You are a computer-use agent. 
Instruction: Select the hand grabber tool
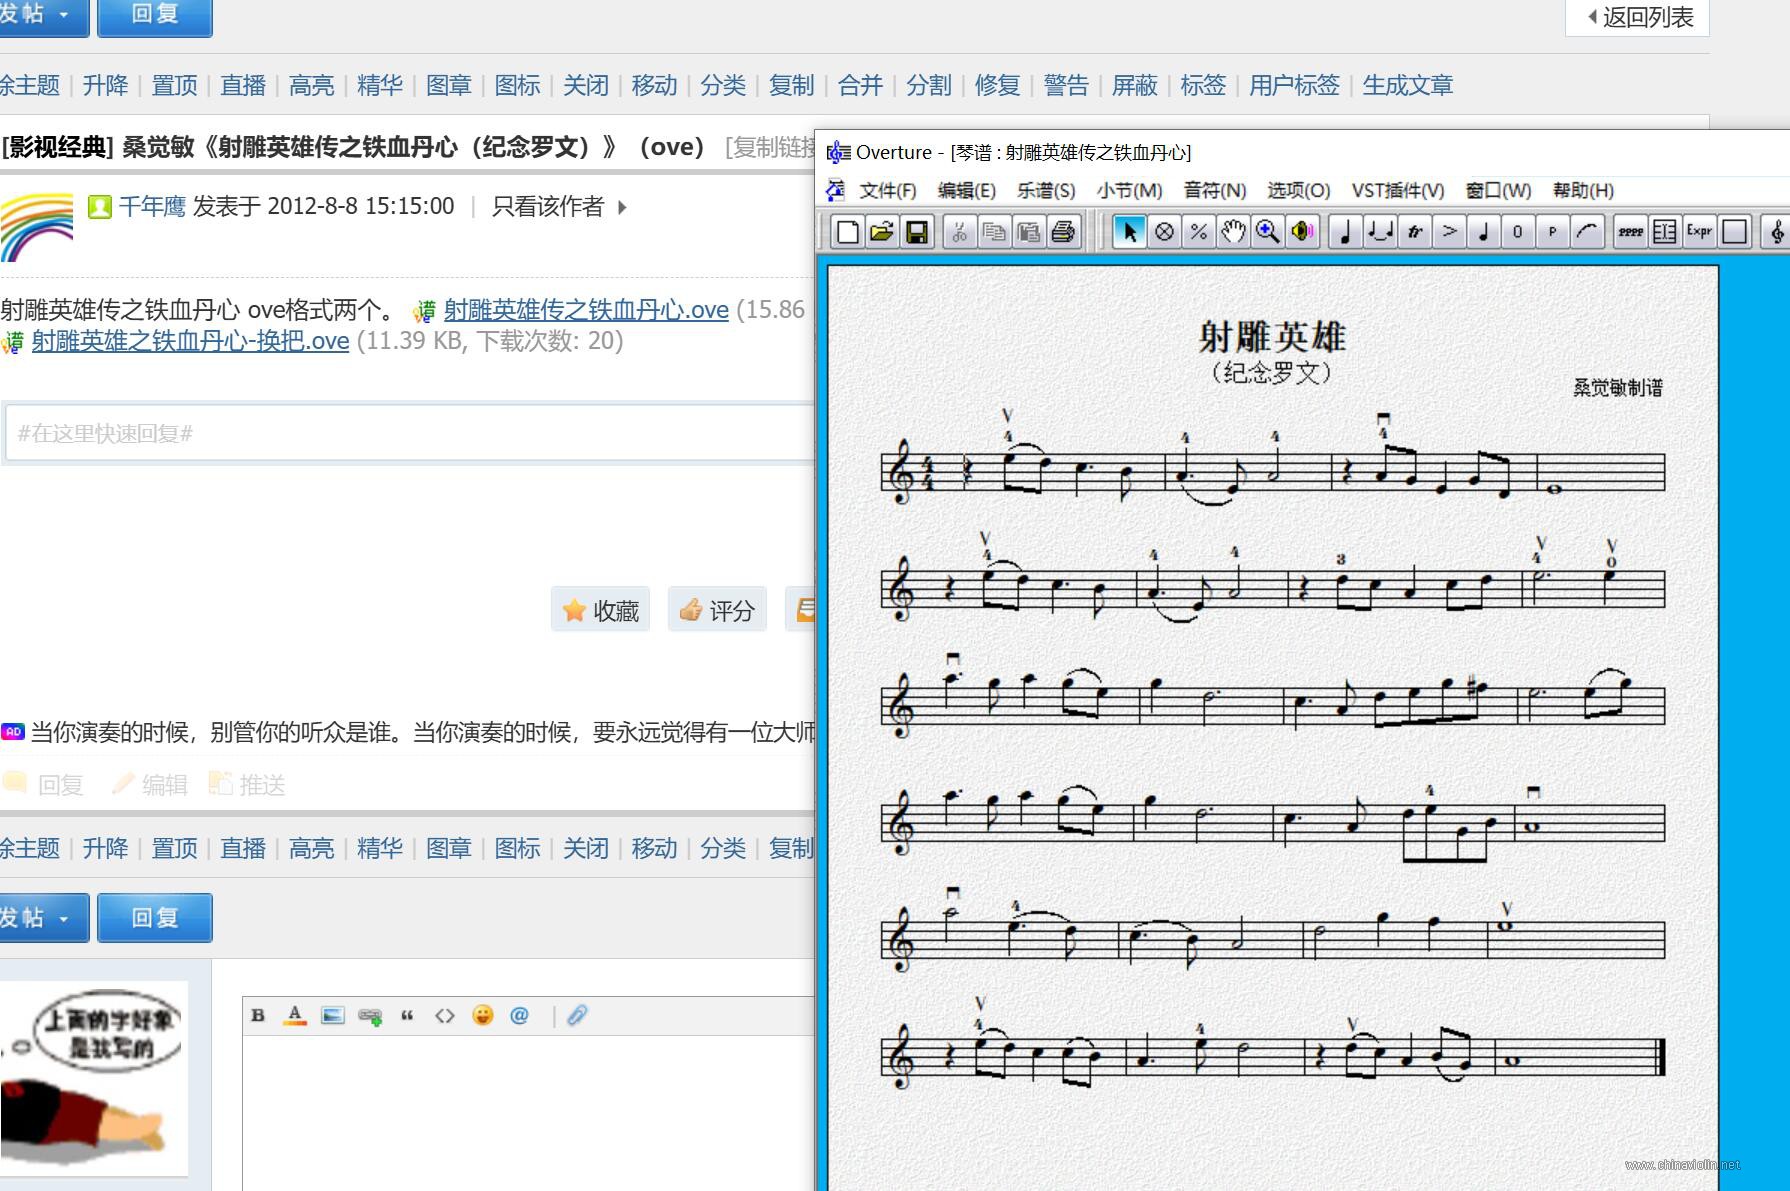coord(1233,232)
